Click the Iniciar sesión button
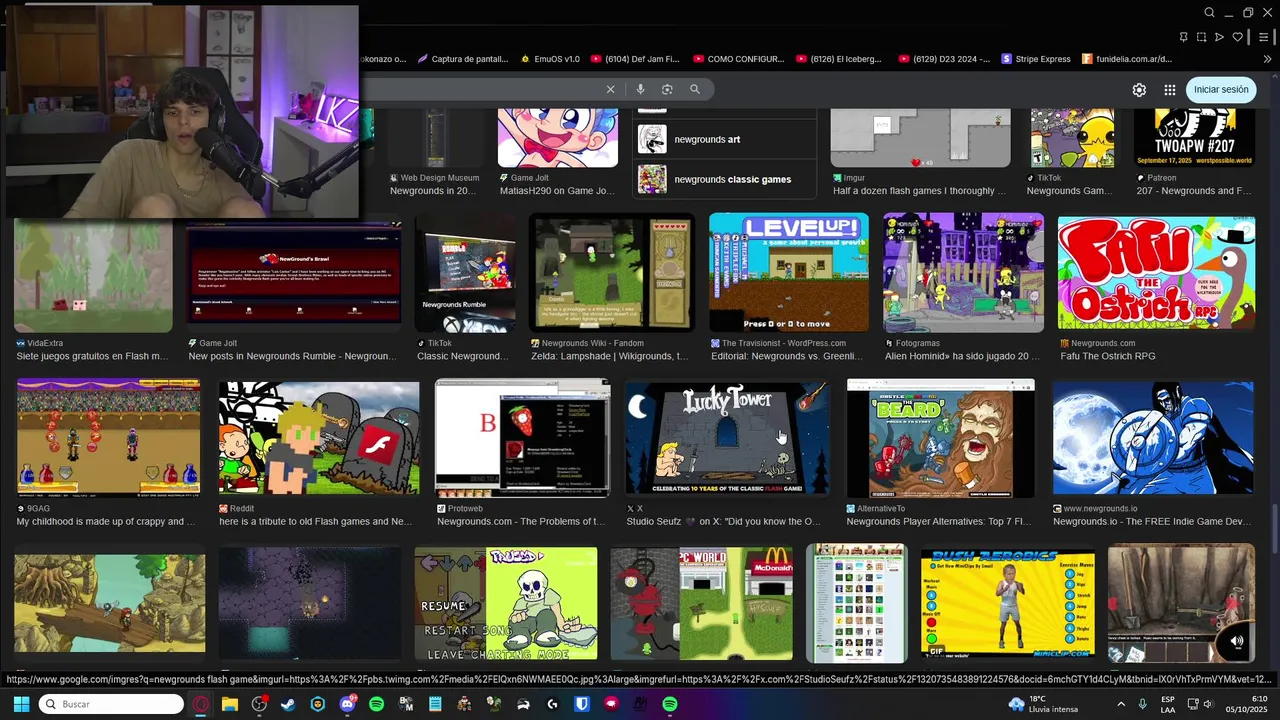 pyautogui.click(x=1221, y=90)
